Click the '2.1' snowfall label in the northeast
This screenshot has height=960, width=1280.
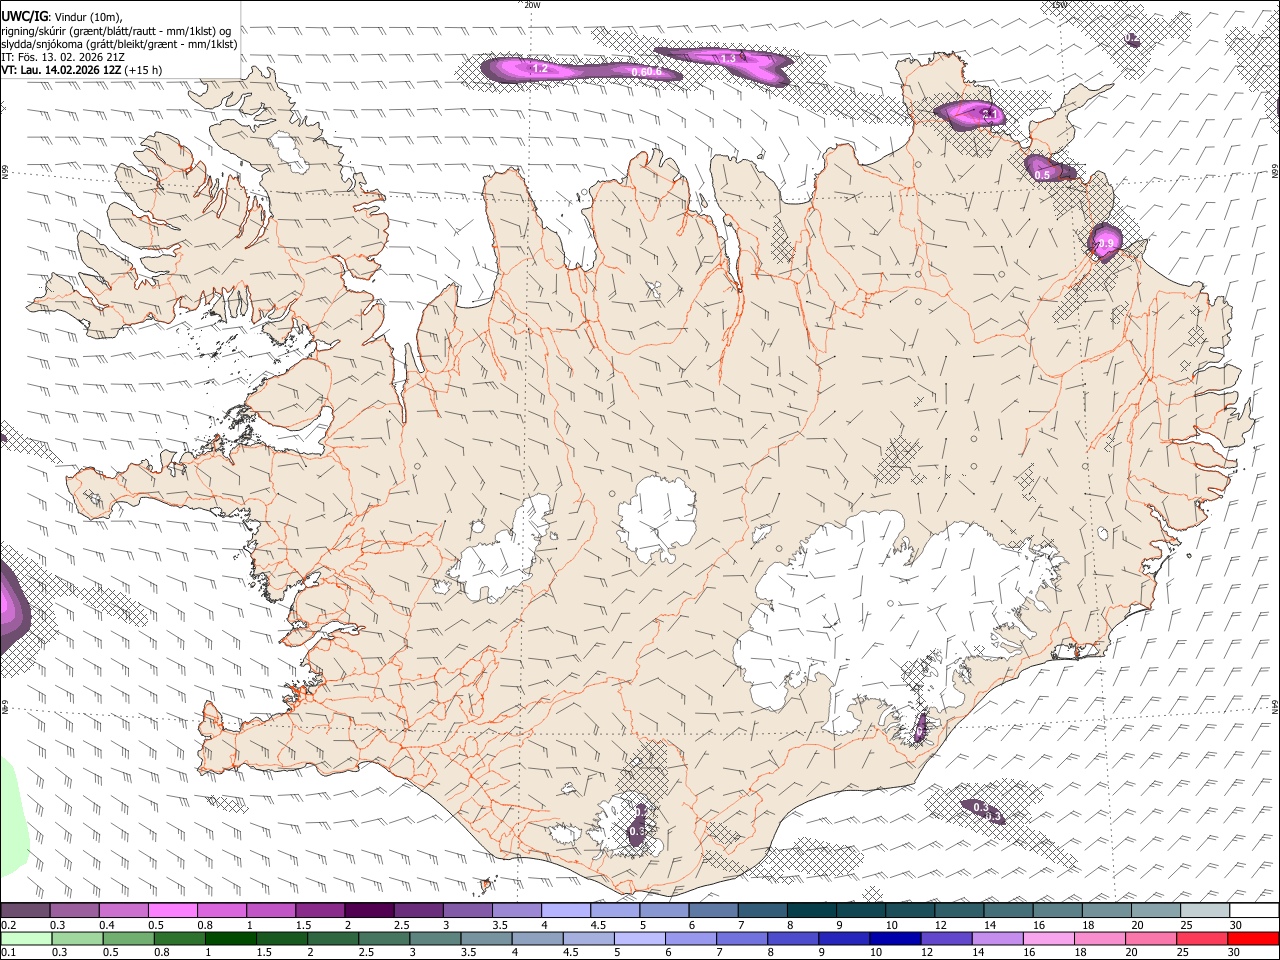click(x=989, y=116)
